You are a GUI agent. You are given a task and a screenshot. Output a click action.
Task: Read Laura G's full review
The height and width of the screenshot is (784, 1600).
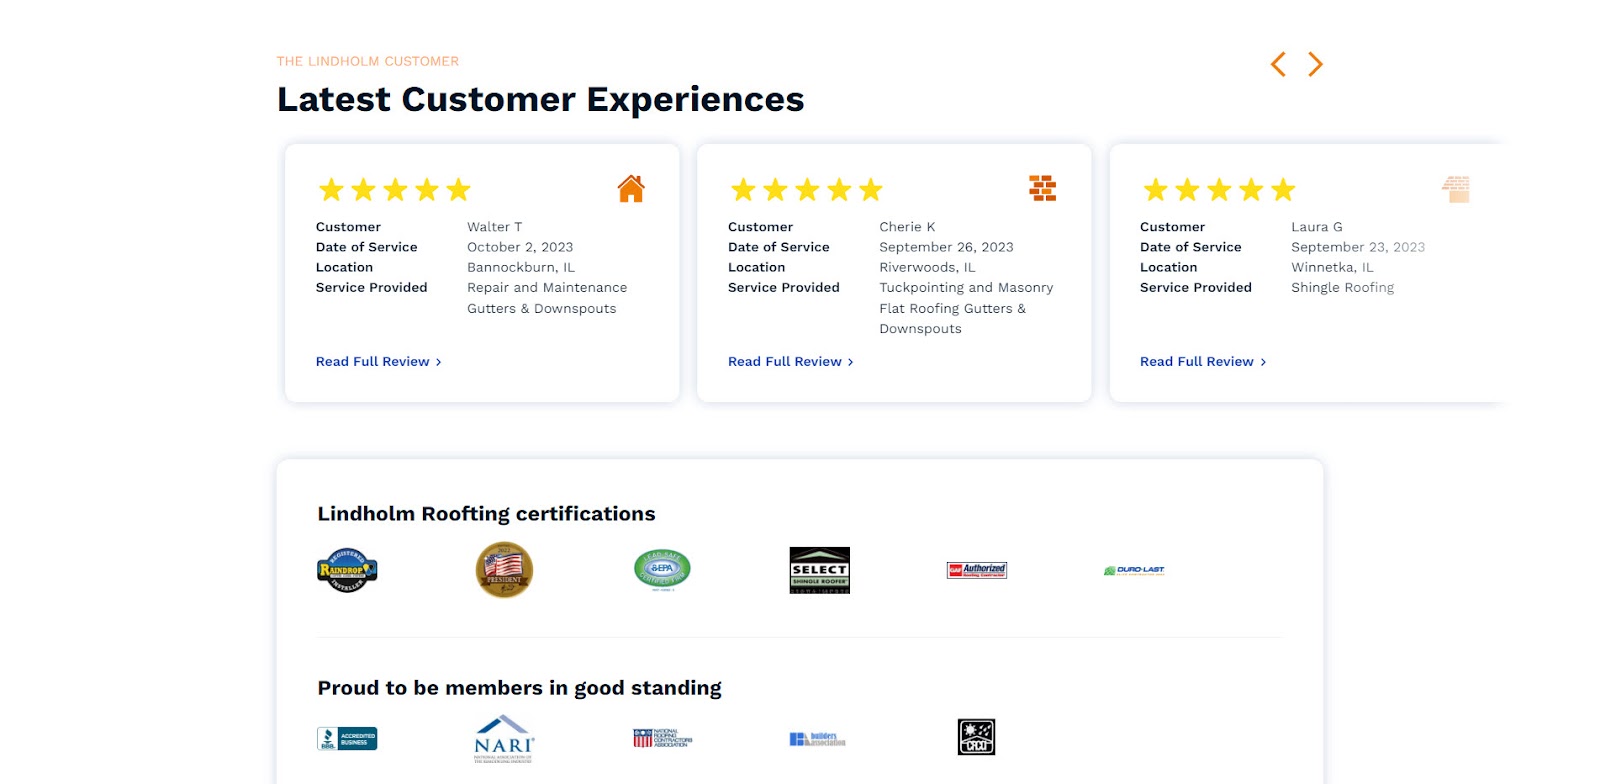click(1203, 362)
